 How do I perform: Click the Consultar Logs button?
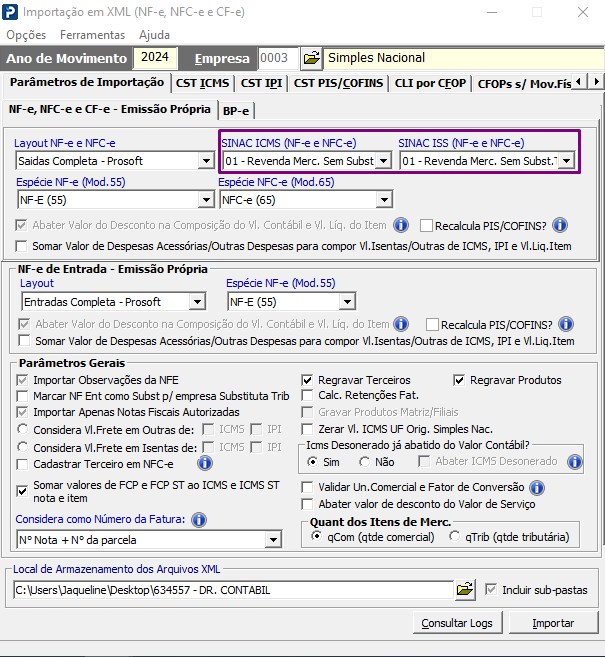click(x=457, y=623)
